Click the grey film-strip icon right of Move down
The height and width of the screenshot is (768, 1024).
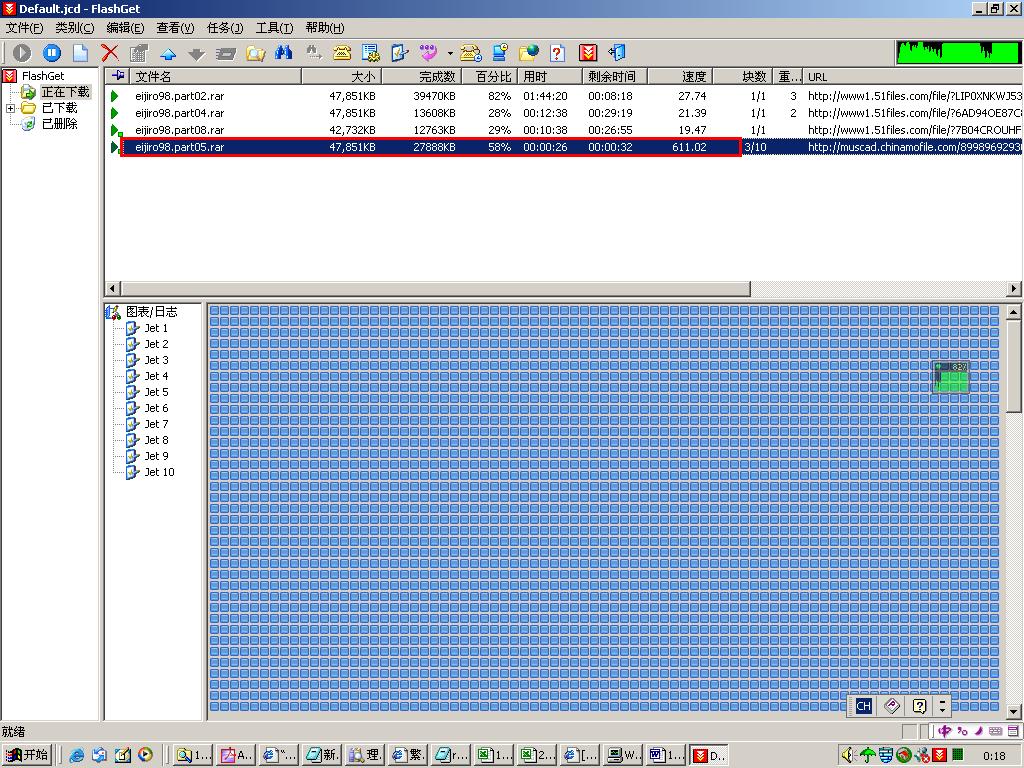[225, 54]
